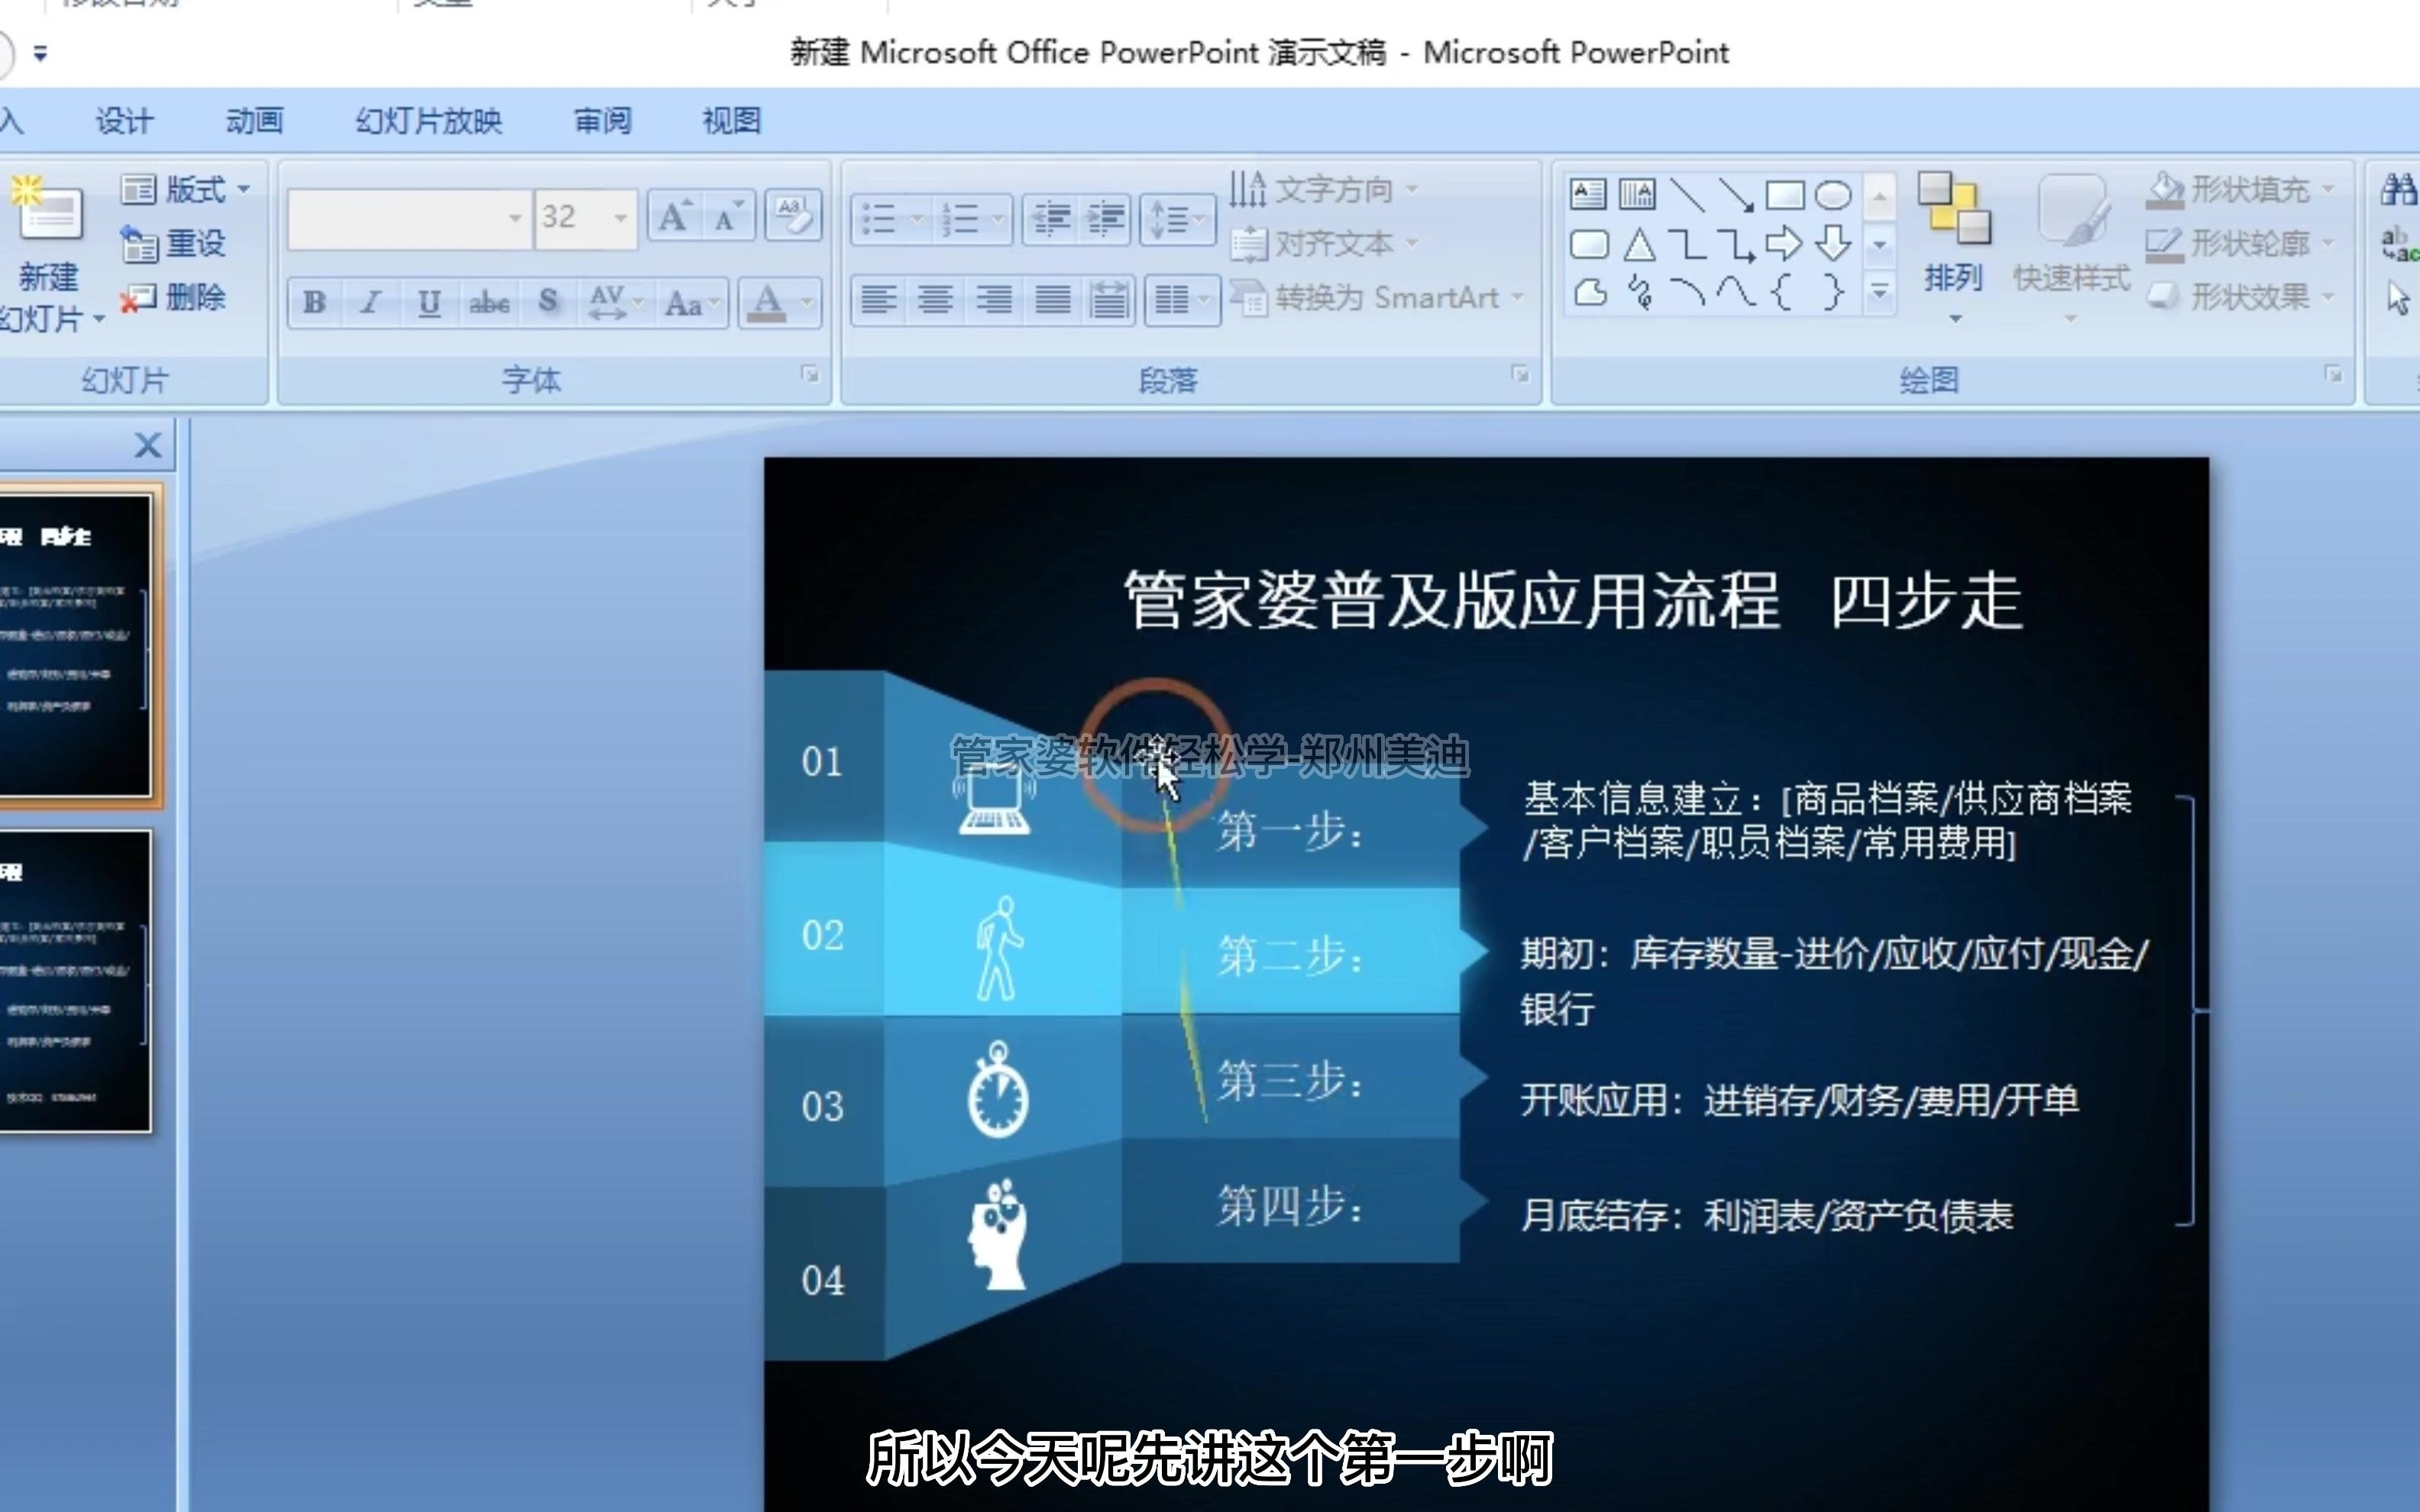Viewport: 2420px width, 1512px height.
Task: Toggle Underline formatting
Action: (x=429, y=302)
